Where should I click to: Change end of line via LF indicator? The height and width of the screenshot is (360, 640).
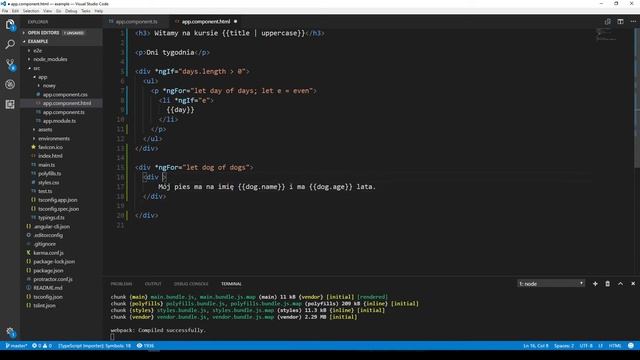point(600,346)
